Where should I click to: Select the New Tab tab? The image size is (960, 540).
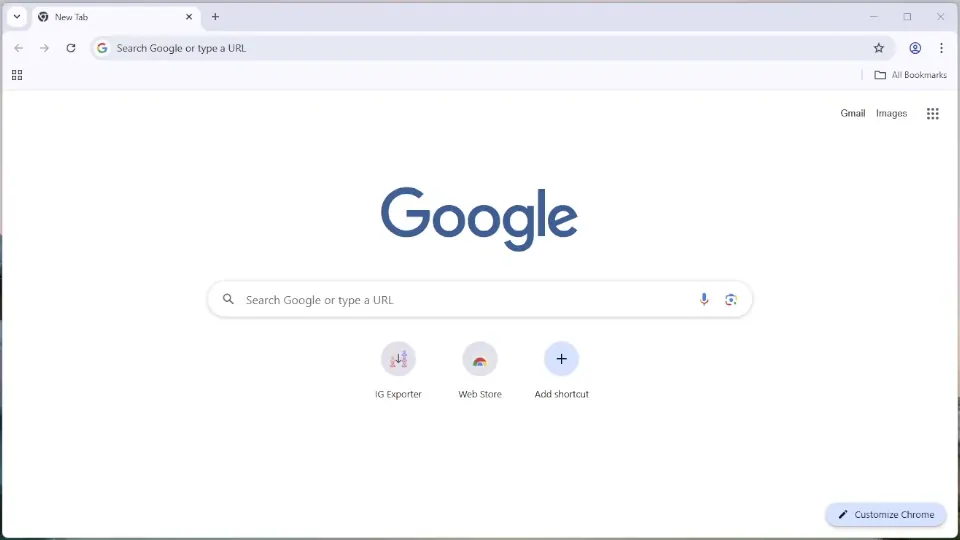click(x=115, y=17)
